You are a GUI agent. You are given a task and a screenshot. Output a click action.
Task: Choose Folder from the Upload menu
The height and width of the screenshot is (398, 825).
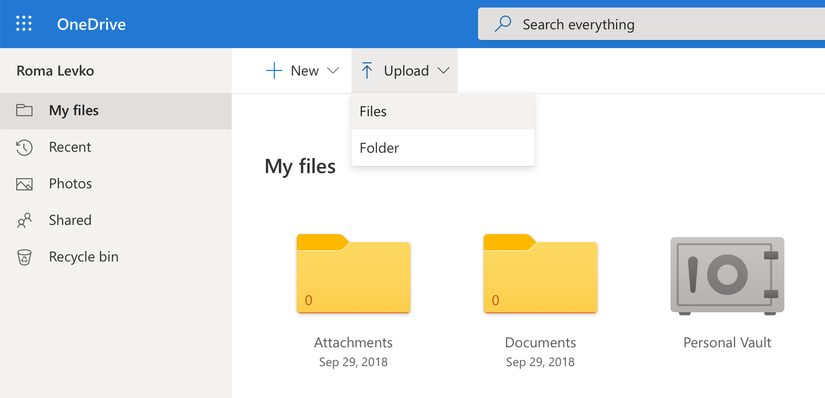coord(443,148)
